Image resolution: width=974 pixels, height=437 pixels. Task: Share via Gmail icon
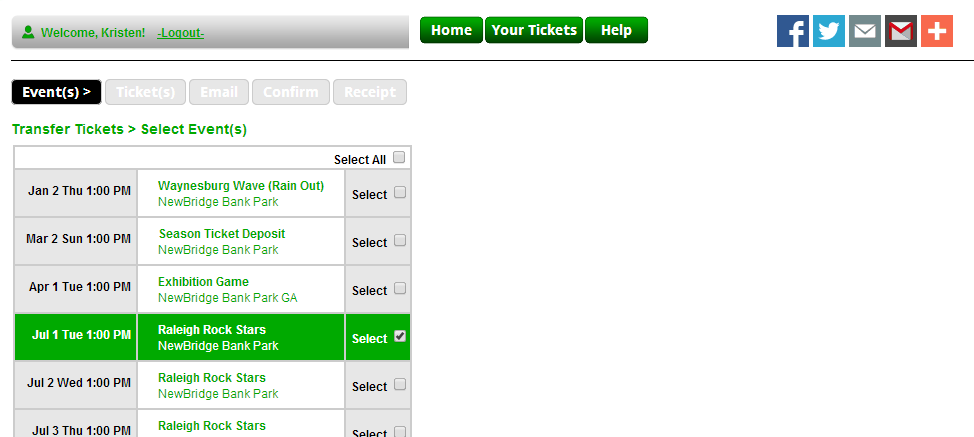click(901, 31)
